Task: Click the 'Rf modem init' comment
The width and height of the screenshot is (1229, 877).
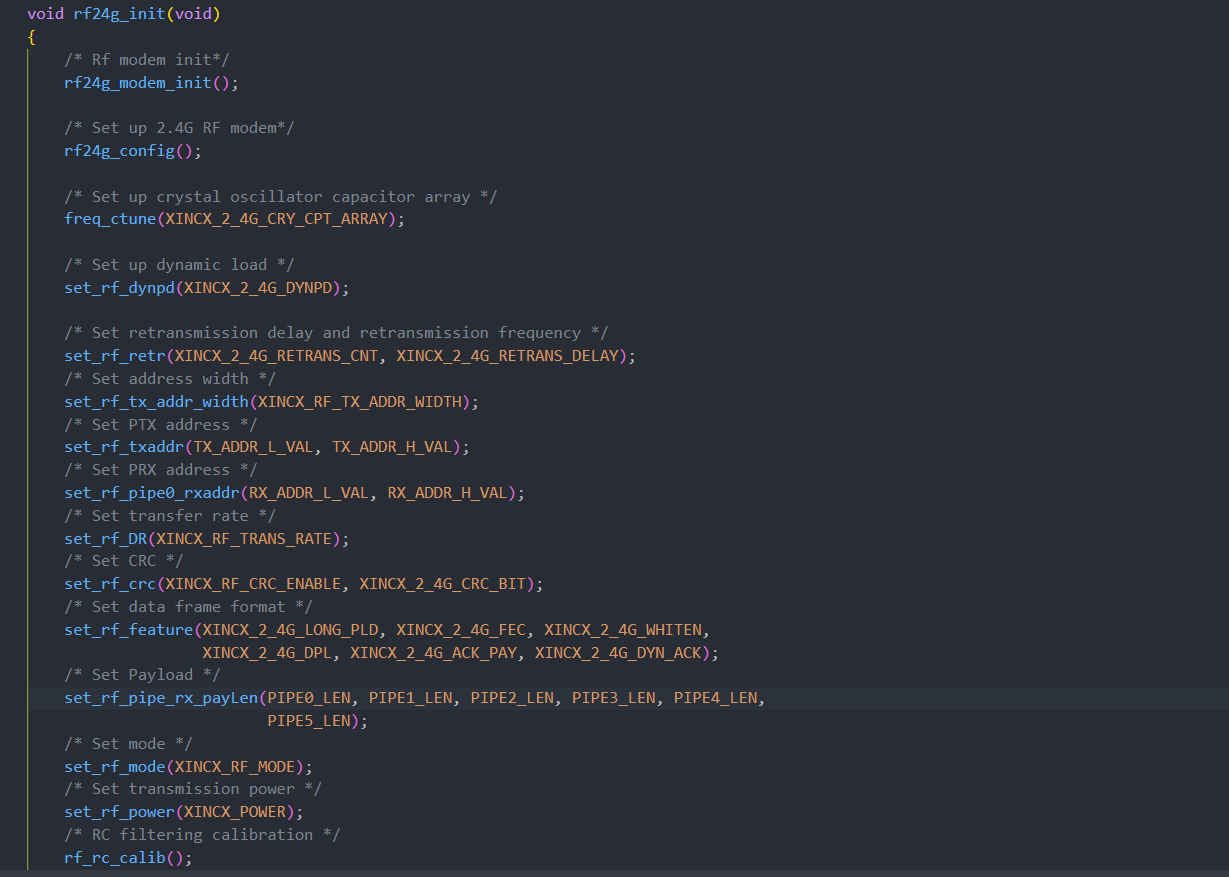Action: click(147, 60)
